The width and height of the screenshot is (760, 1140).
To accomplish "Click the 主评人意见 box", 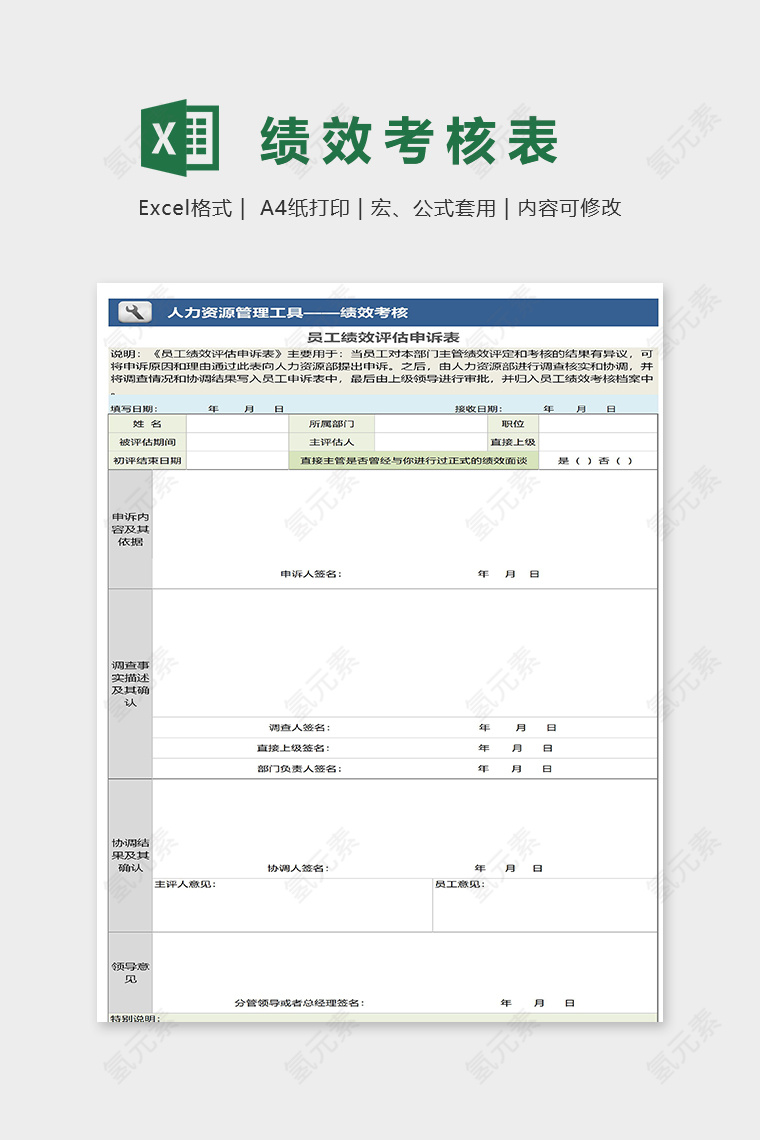I will point(292,904).
